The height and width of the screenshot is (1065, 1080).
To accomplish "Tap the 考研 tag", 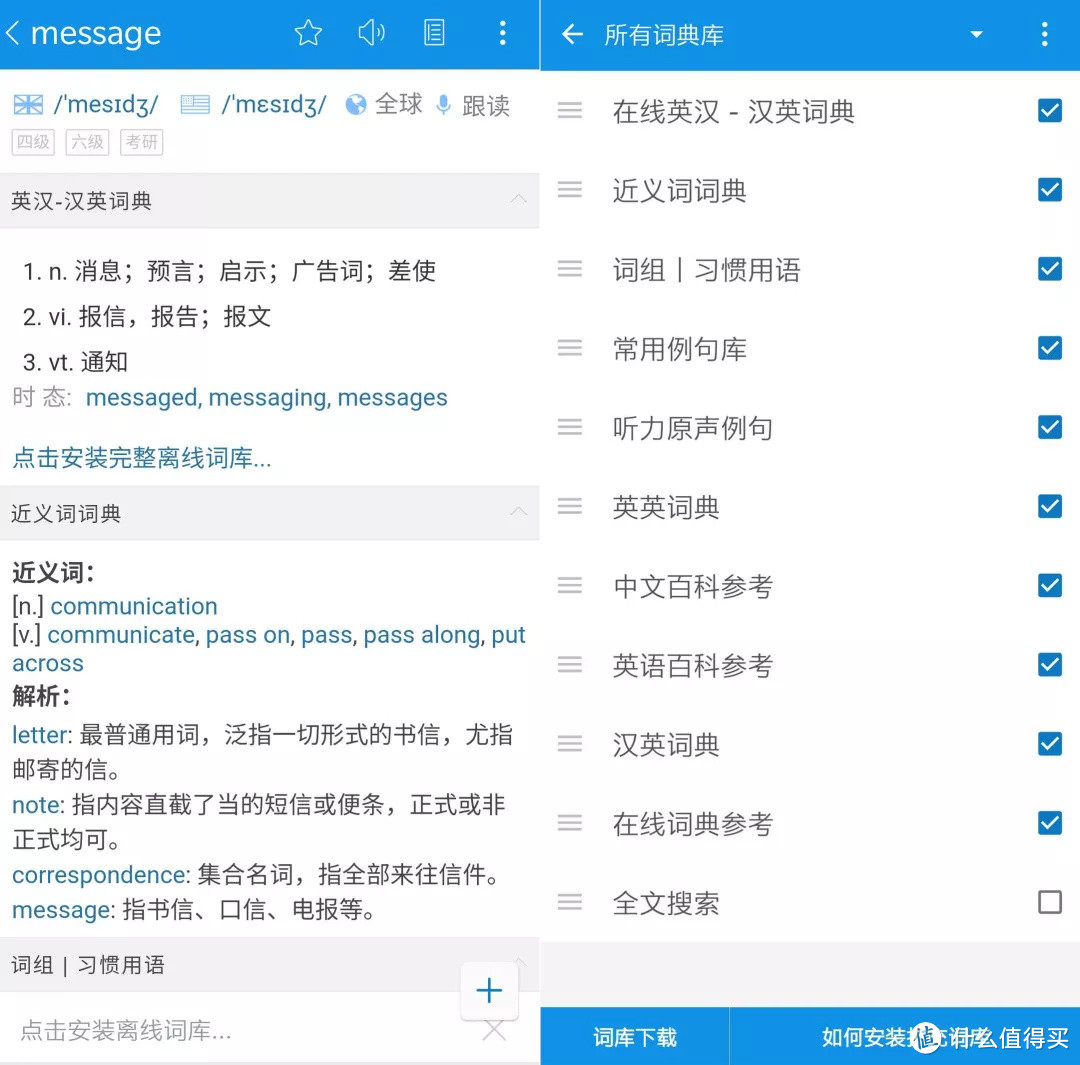I will point(142,142).
